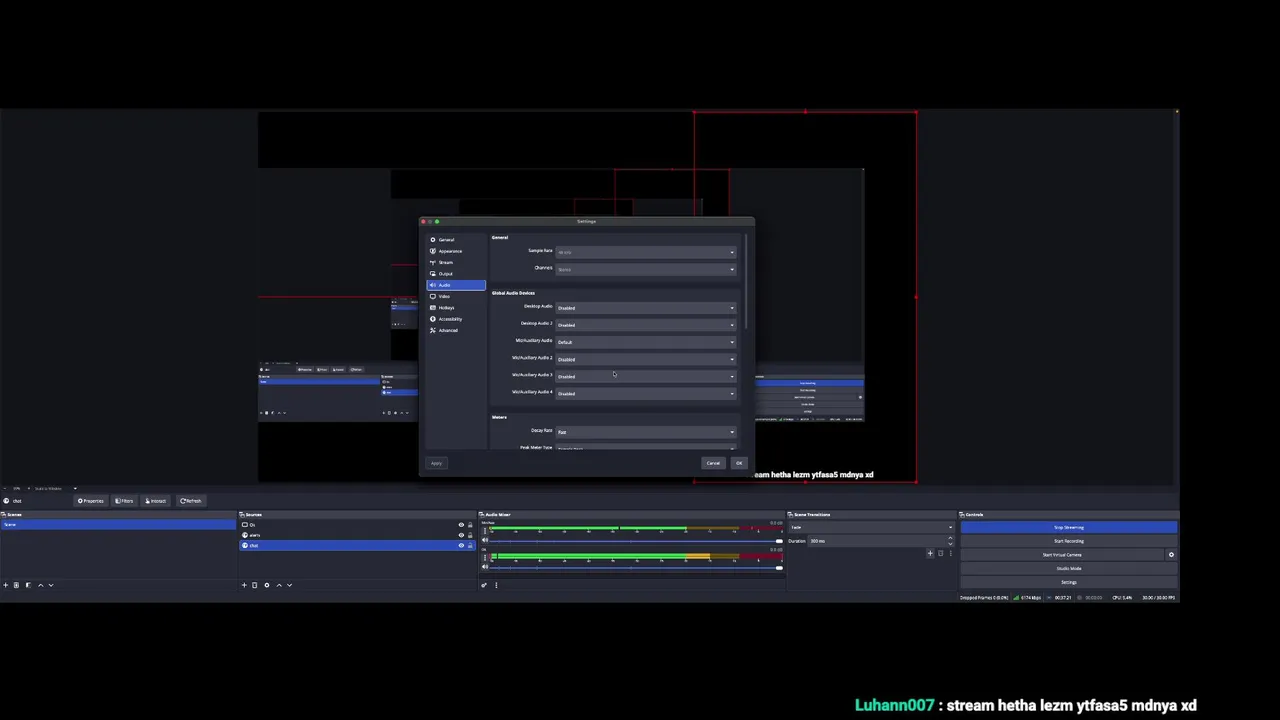Add a new scene with the plus icon
This screenshot has width=1280, height=720.
[6, 585]
